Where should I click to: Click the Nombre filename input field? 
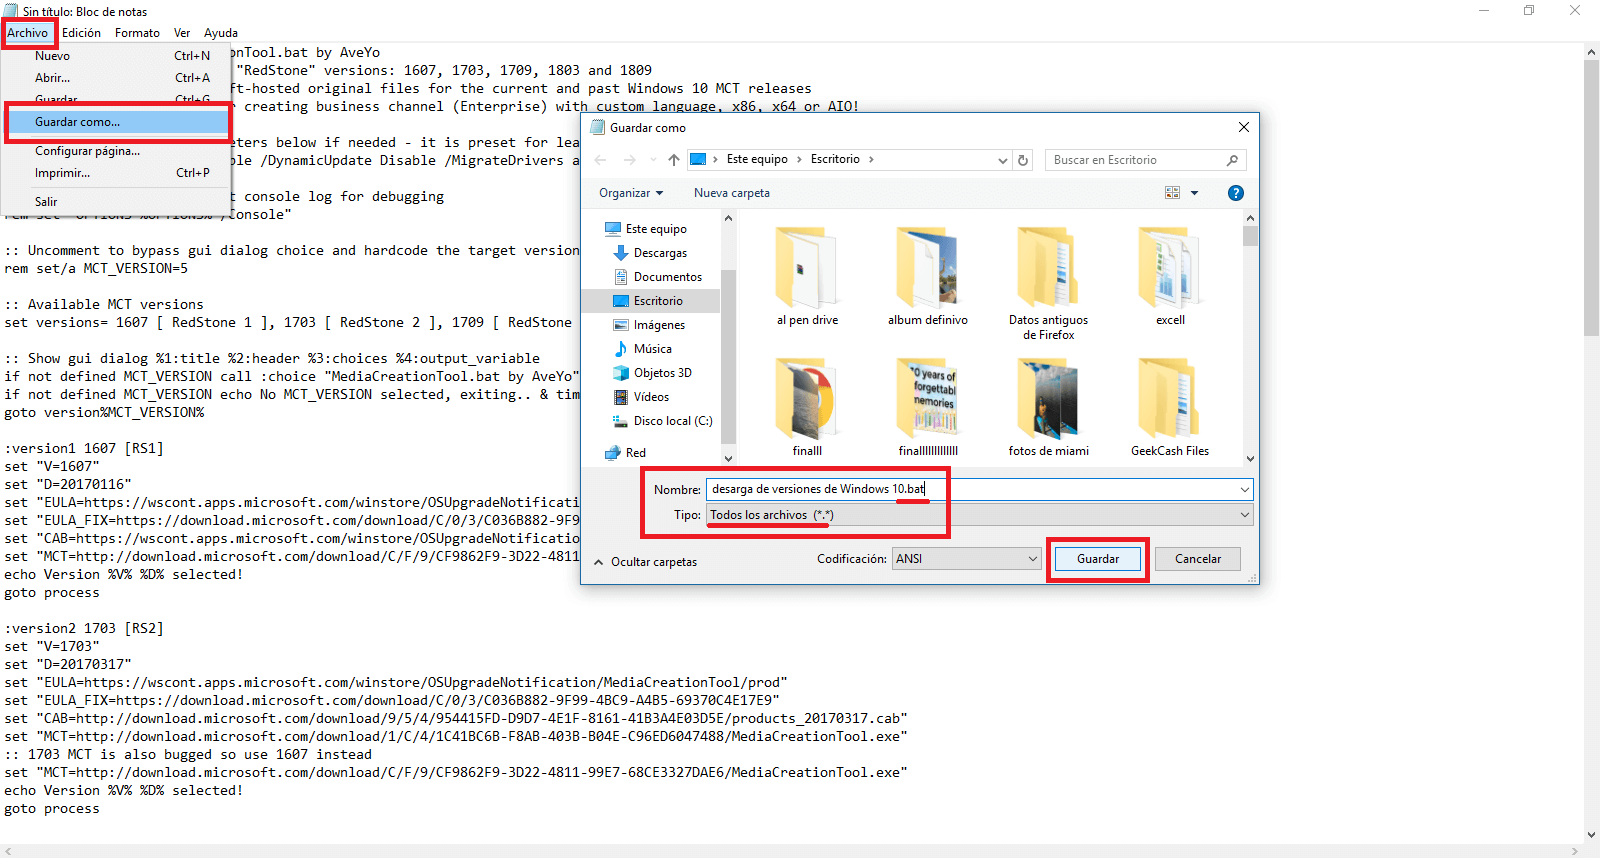971,489
